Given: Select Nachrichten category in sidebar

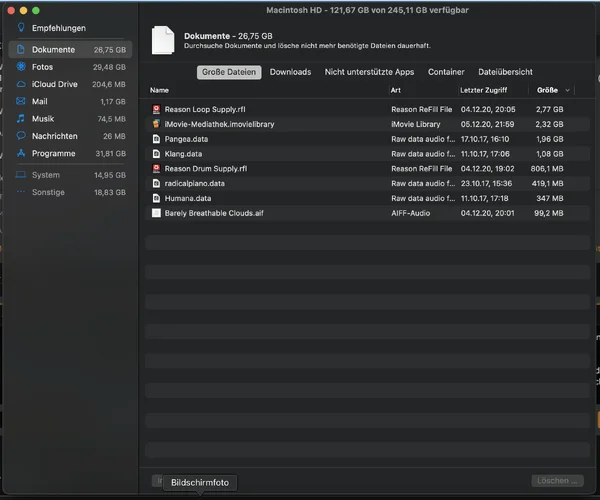Looking at the screenshot, I should (x=70, y=136).
